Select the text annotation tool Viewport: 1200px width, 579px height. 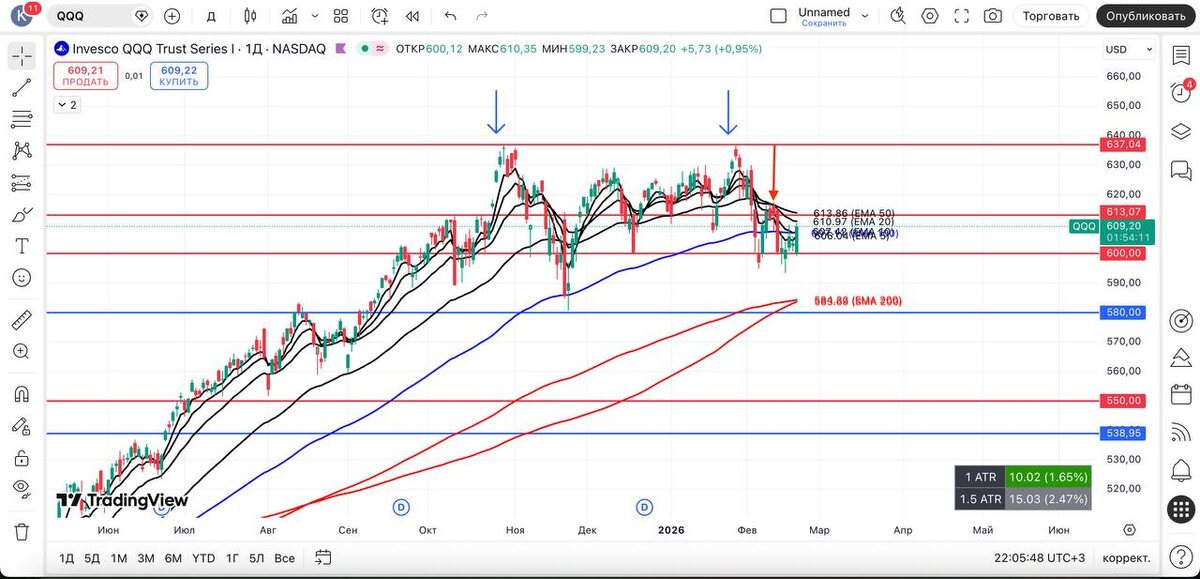21,246
